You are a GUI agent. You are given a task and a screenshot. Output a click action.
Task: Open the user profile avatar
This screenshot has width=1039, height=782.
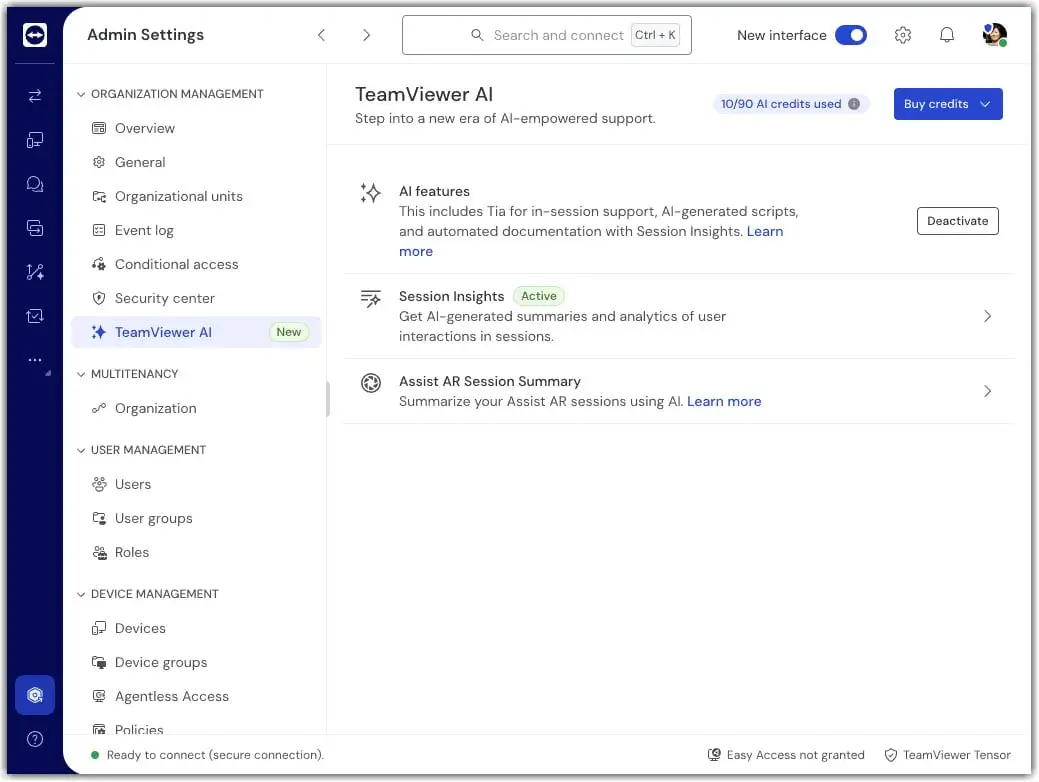pos(995,34)
